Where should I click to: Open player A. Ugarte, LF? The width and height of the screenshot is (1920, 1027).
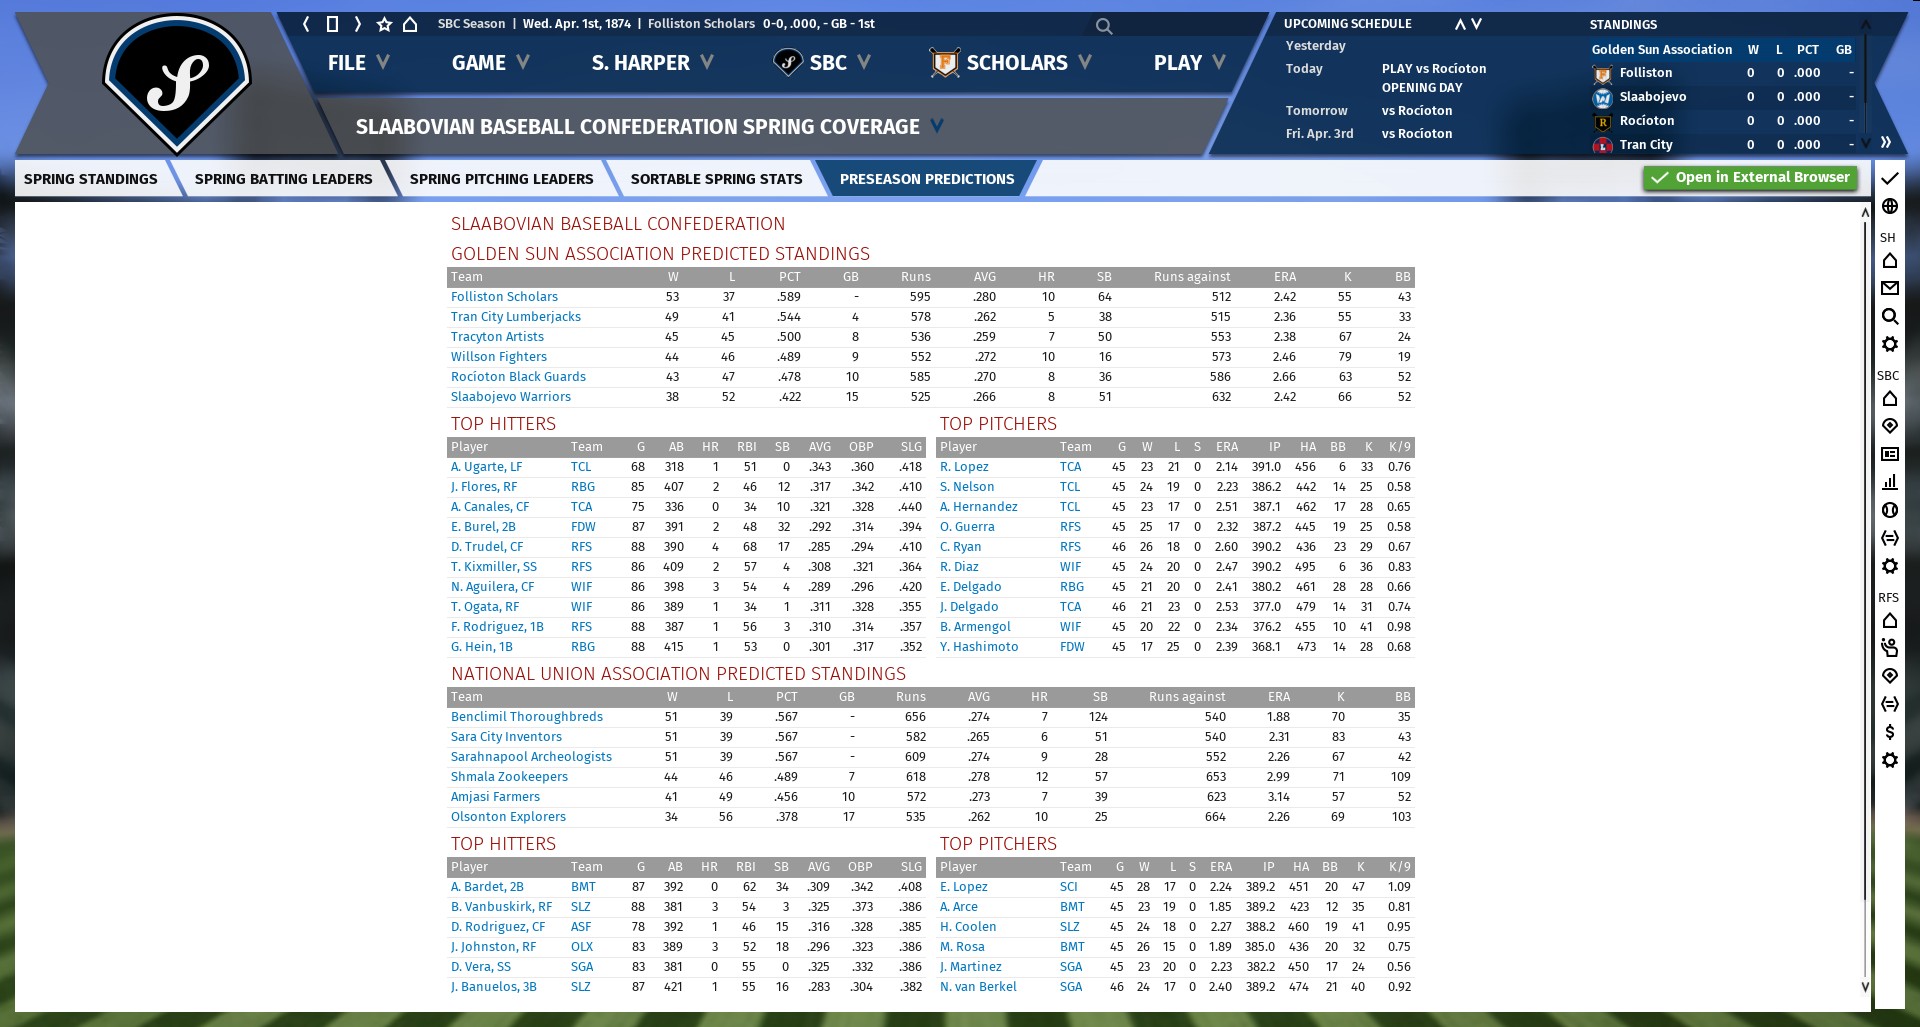click(x=486, y=467)
